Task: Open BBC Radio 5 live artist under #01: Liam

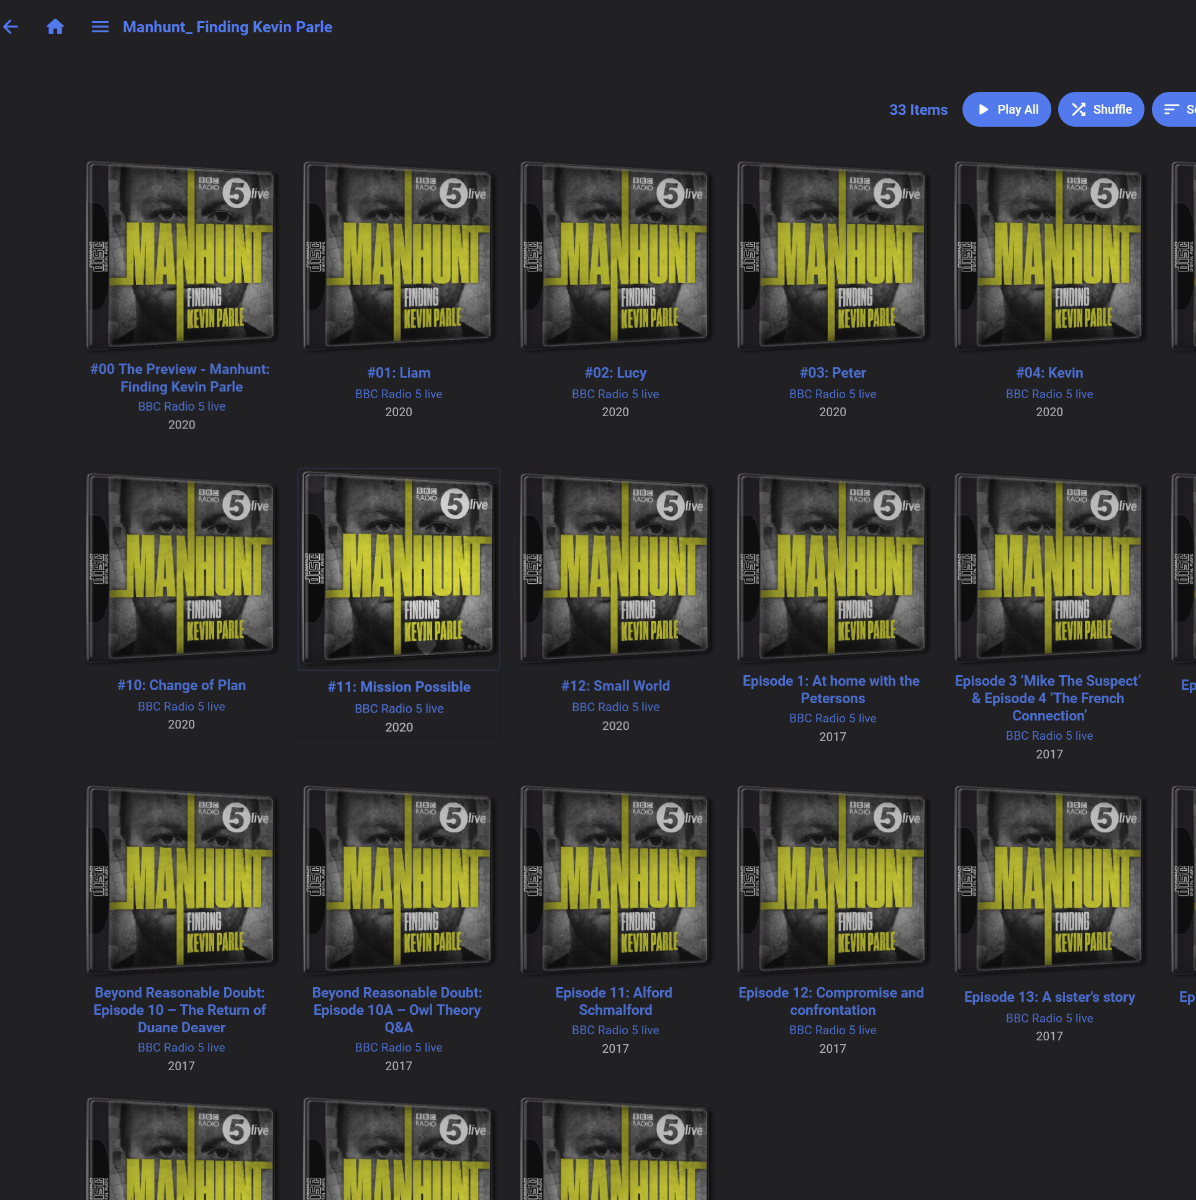Action: point(398,394)
